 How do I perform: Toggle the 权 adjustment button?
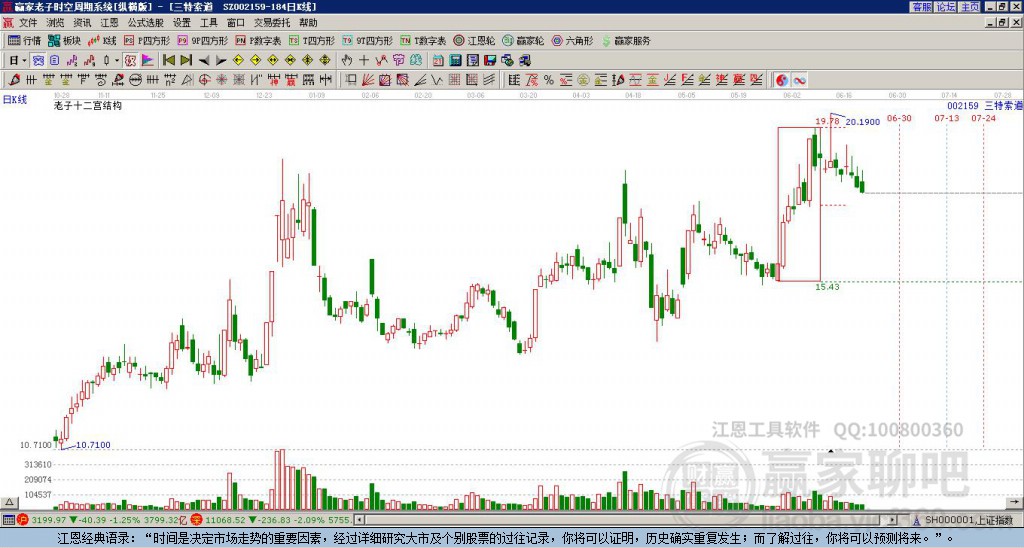[x=130, y=61]
